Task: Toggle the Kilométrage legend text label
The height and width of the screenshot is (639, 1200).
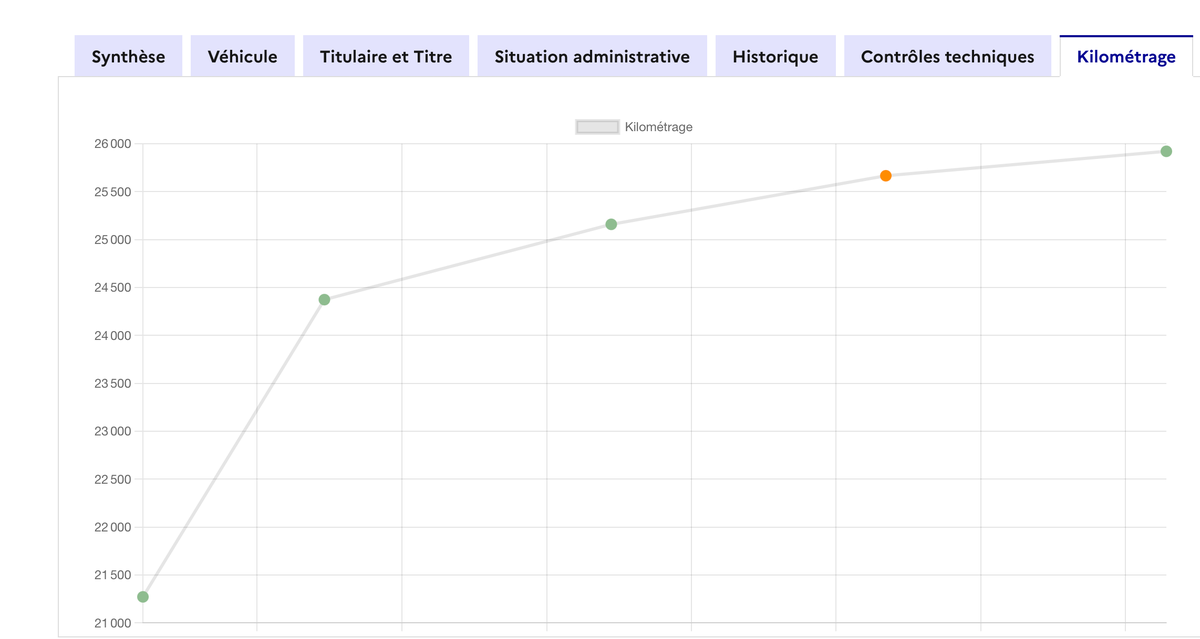Action: coord(658,127)
